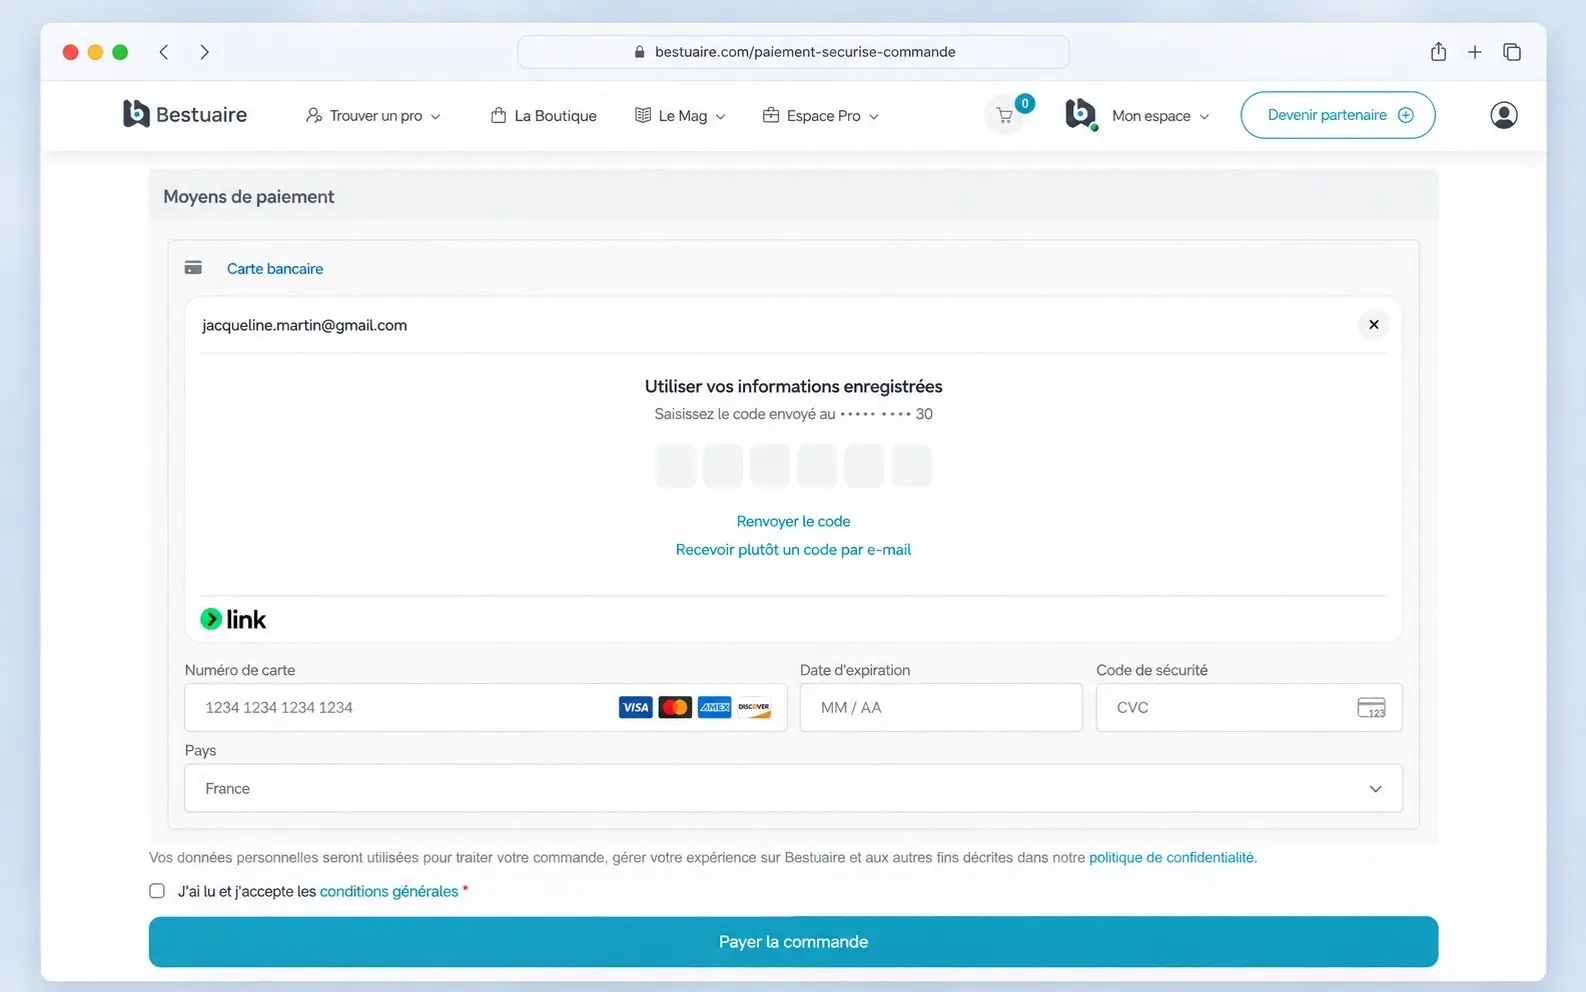
Task: Open La Boutique menu item
Action: point(543,116)
